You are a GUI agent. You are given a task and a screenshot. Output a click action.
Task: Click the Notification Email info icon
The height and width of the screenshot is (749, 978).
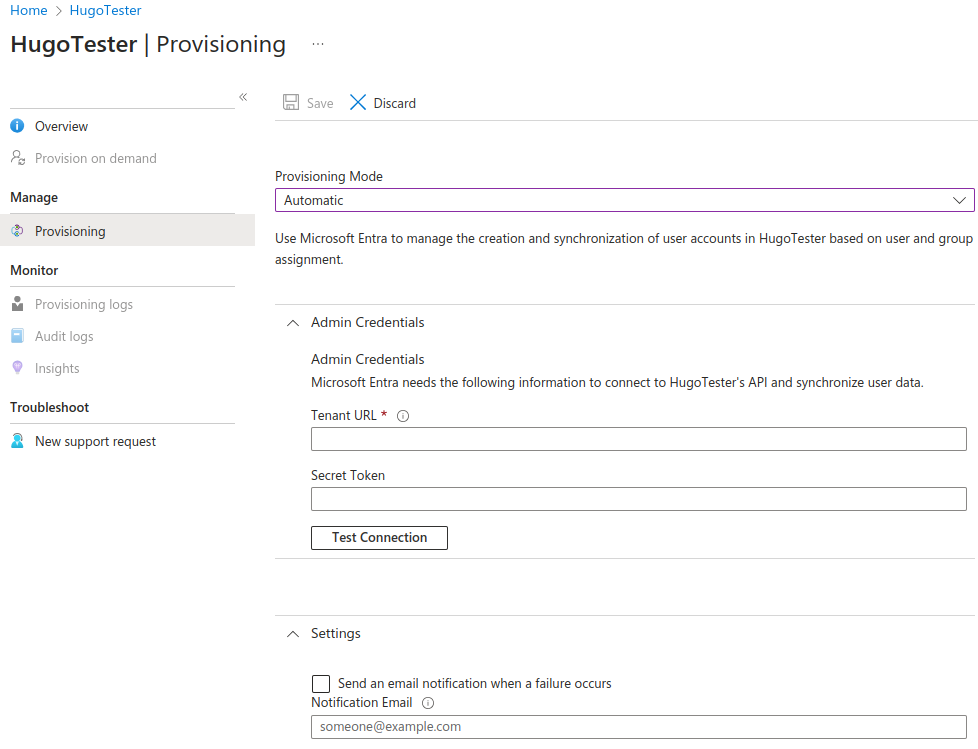pyautogui.click(x=428, y=703)
